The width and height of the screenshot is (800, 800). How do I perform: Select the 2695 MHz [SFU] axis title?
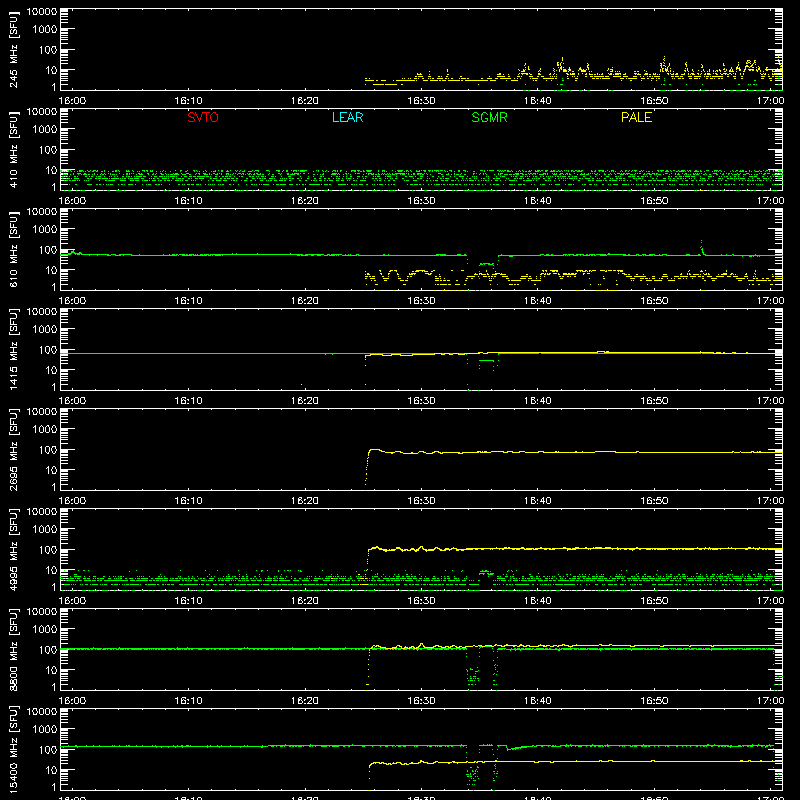13,449
